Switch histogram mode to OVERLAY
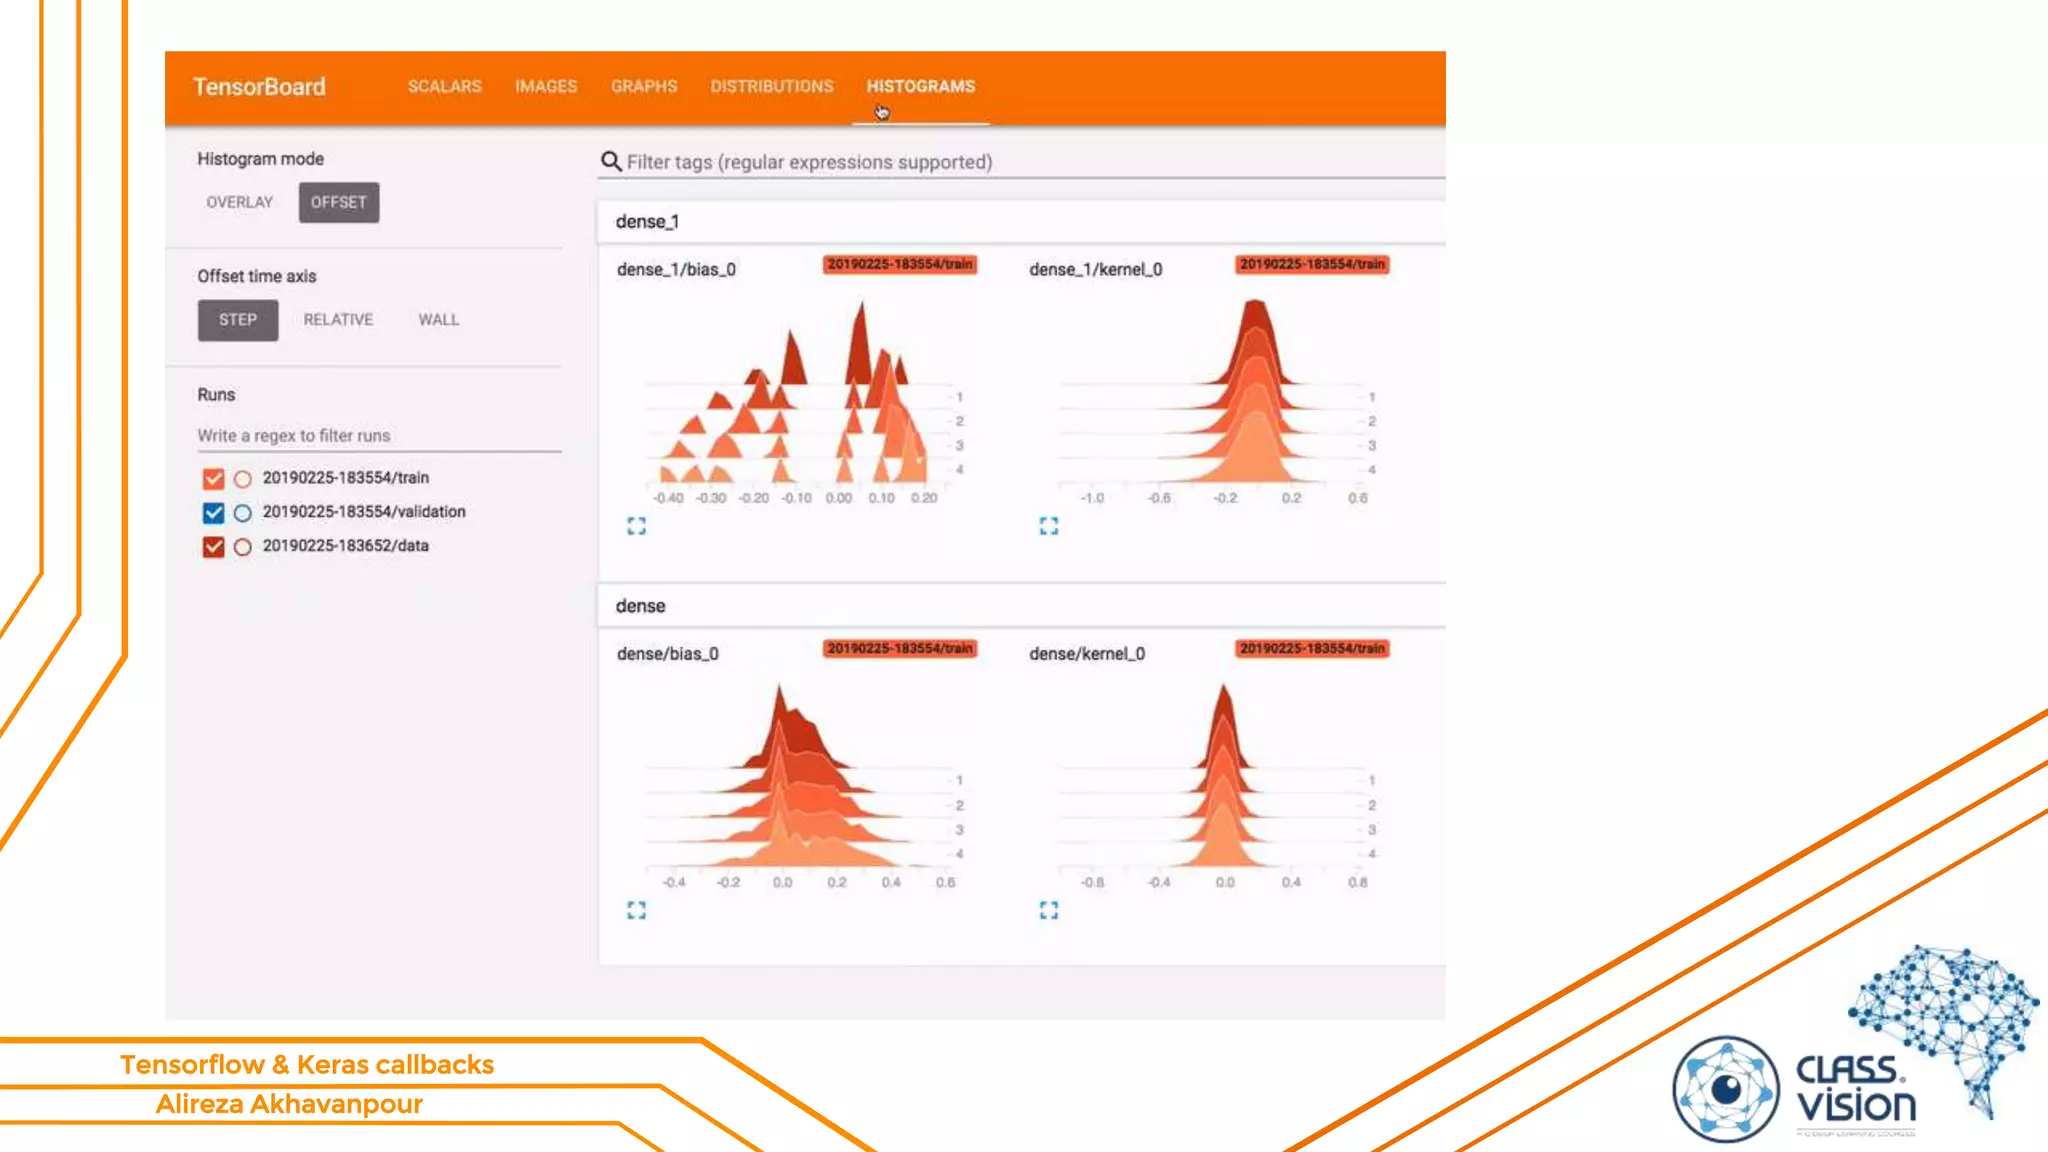Image resolution: width=2048 pixels, height=1152 pixels. pyautogui.click(x=240, y=202)
